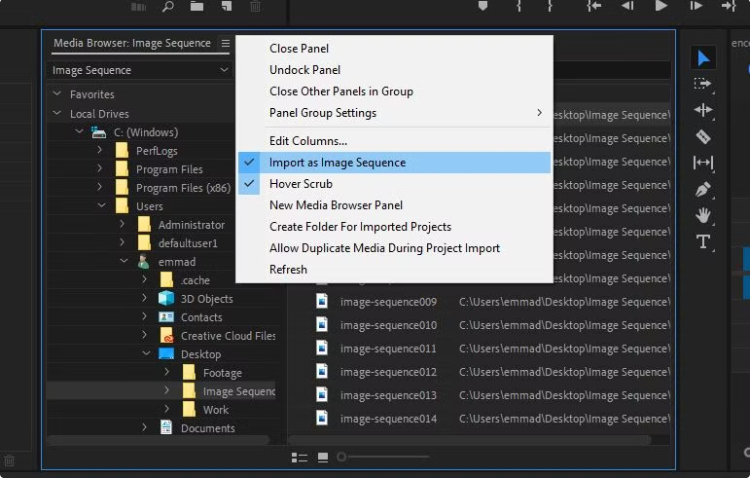Select the 3D Objects folder
Image resolution: width=751 pixels, height=478 pixels.
(x=206, y=299)
